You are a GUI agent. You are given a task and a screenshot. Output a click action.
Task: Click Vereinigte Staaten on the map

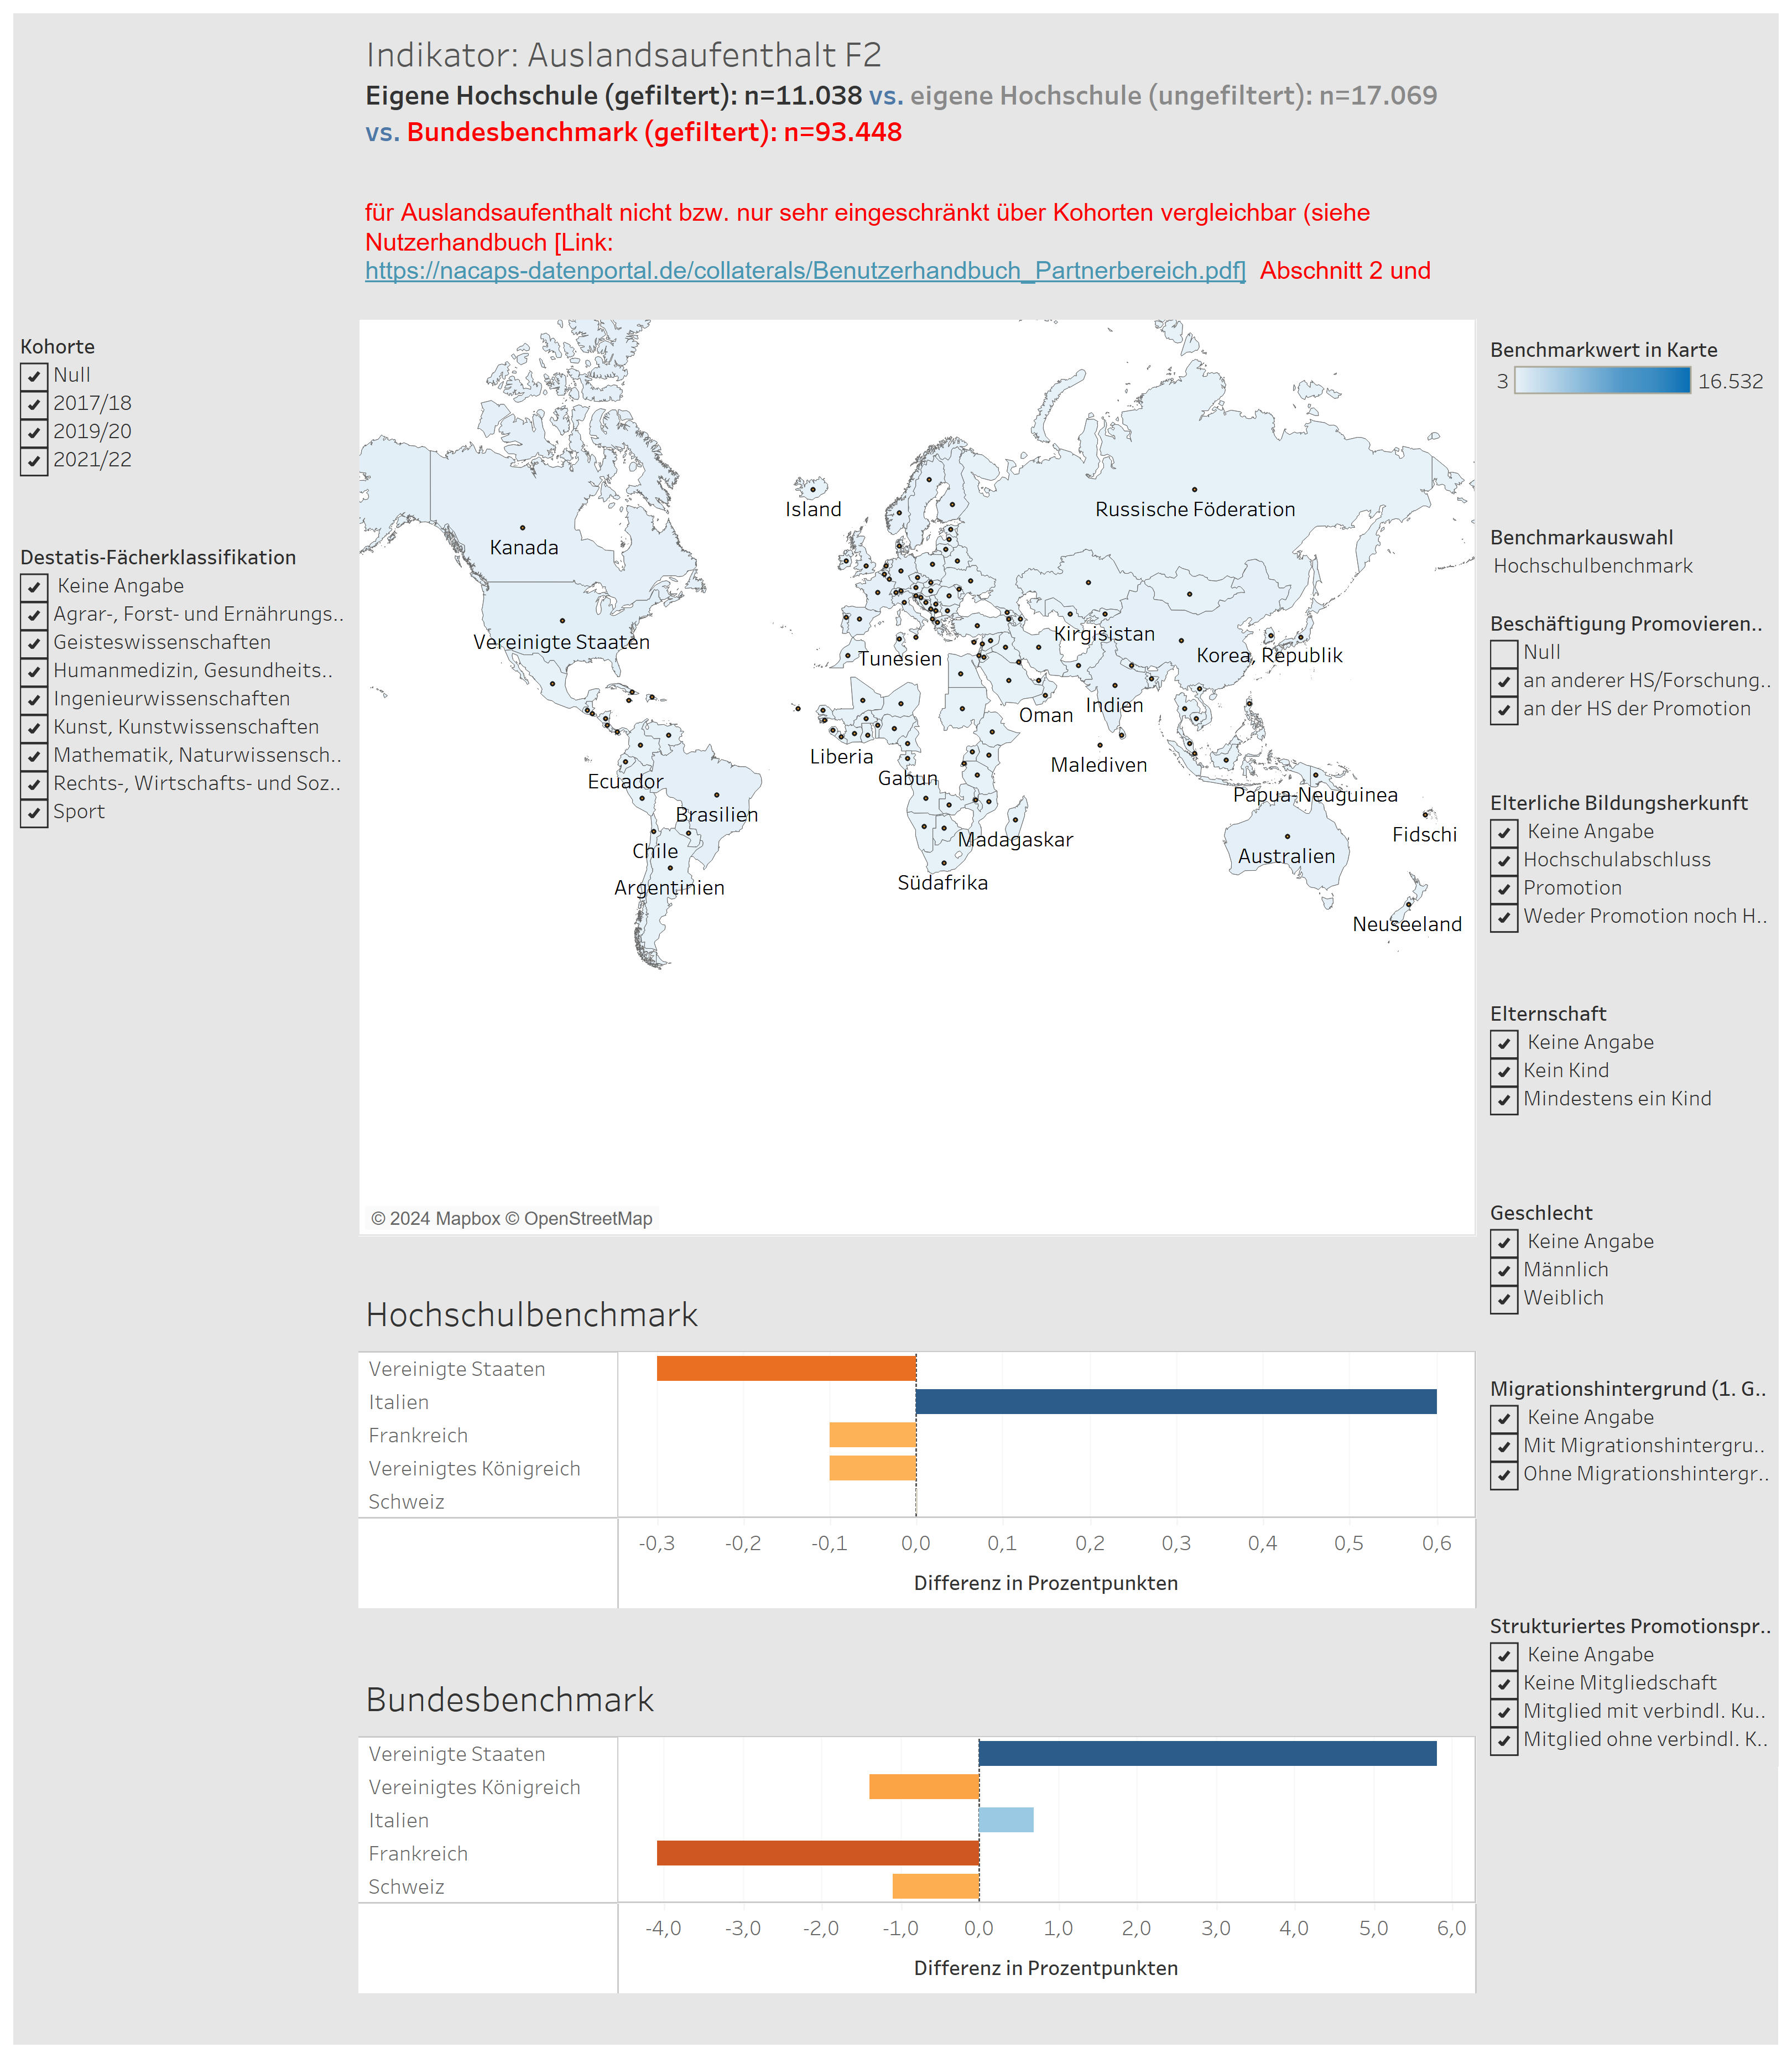point(561,642)
